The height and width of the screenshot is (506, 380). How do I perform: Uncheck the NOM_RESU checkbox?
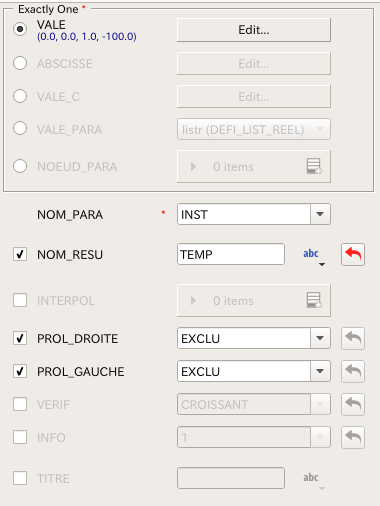point(20,254)
